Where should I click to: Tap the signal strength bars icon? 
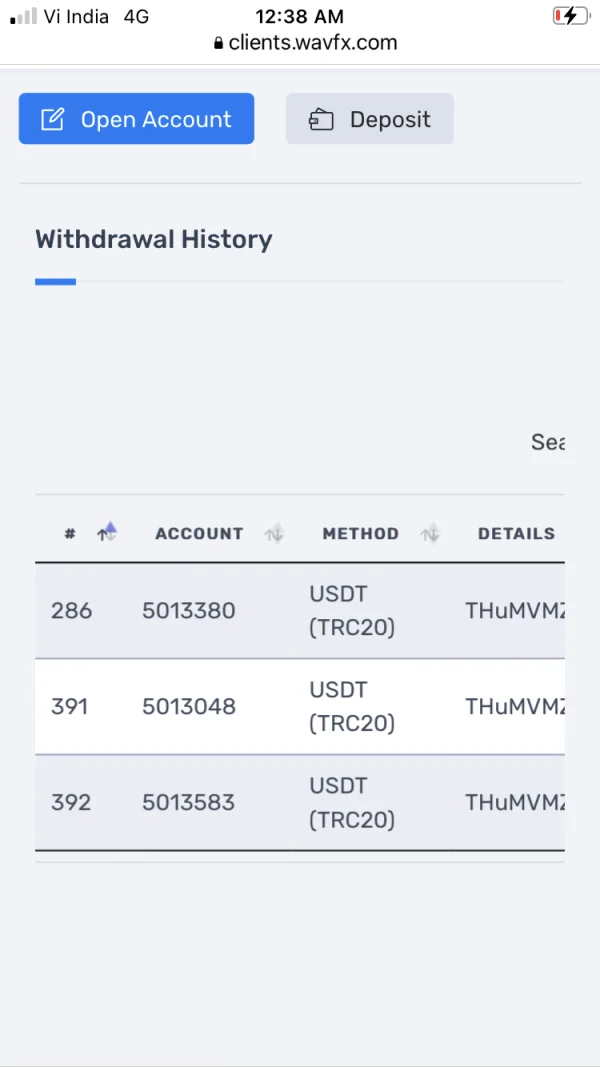point(23,17)
